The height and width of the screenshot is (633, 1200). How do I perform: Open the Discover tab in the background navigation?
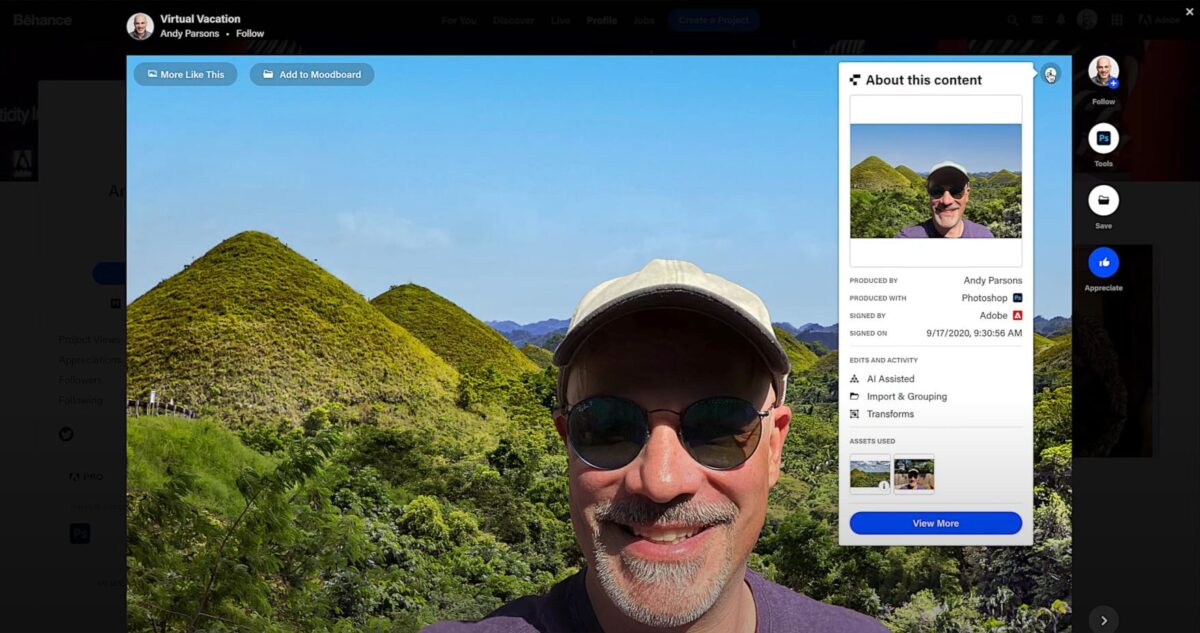click(514, 20)
